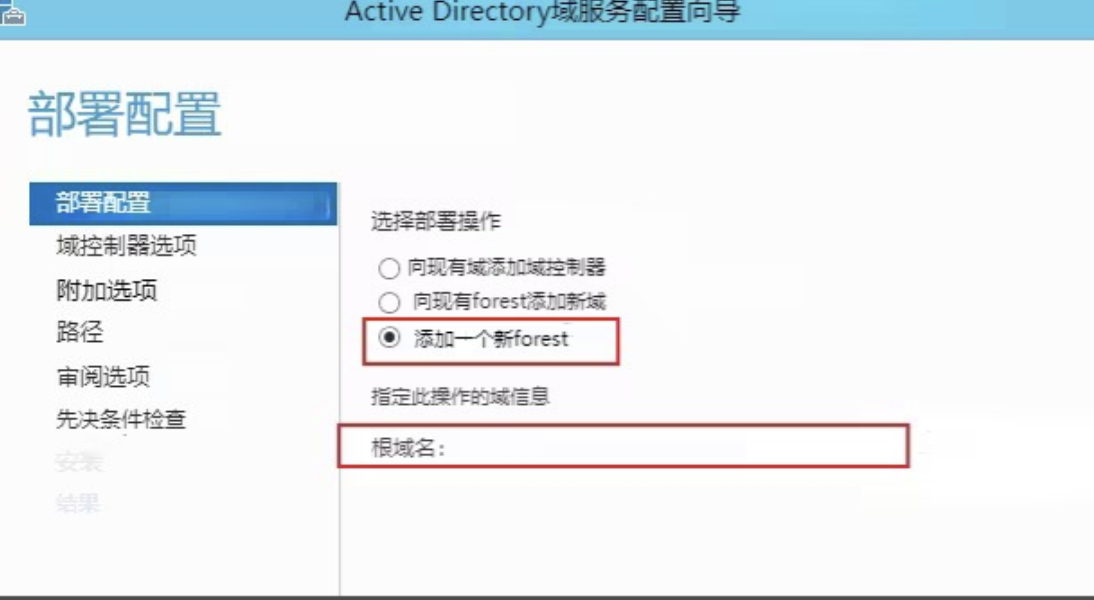This screenshot has width=1094, height=600.
Task: Open the 部署配置 step in sidebar
Action: [183, 204]
